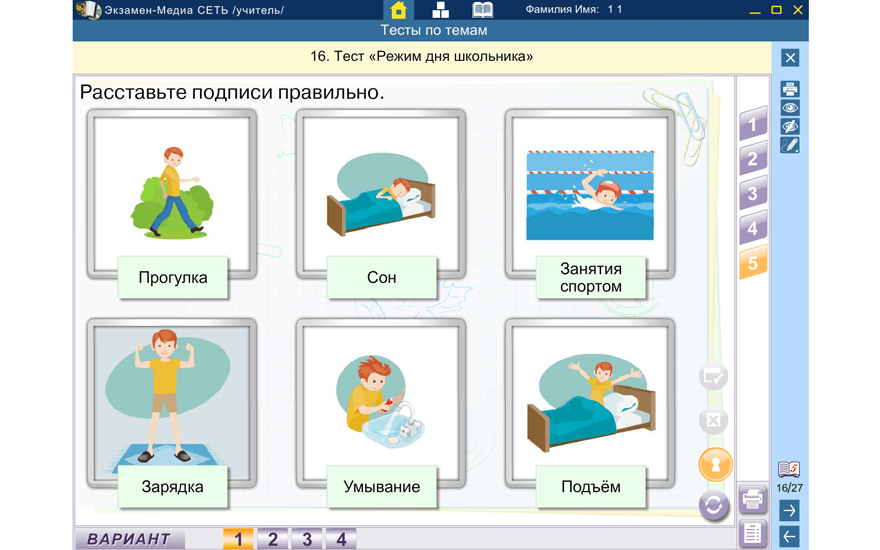Go to next test with right arrow

tap(789, 511)
